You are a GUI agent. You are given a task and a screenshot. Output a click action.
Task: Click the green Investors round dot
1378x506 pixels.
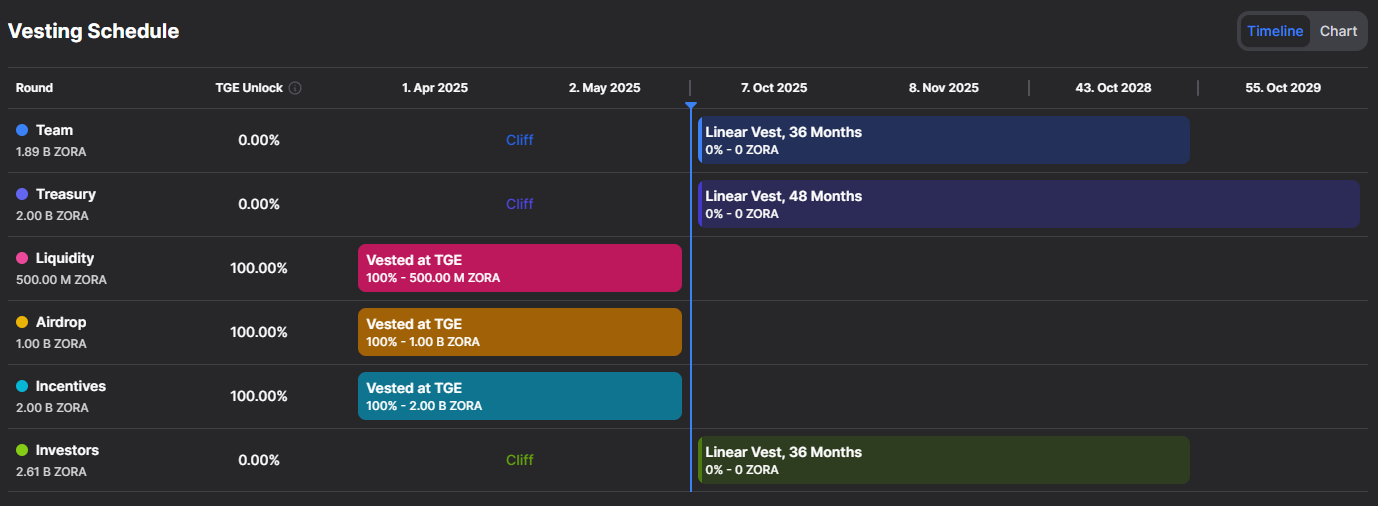pos(22,451)
